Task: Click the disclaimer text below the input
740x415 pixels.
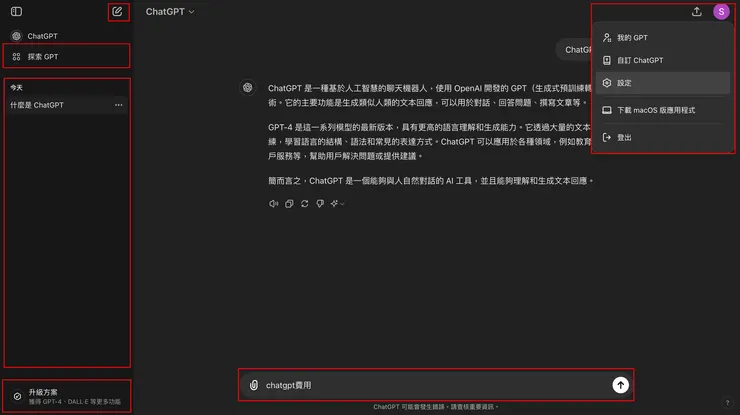Action: coord(436,407)
